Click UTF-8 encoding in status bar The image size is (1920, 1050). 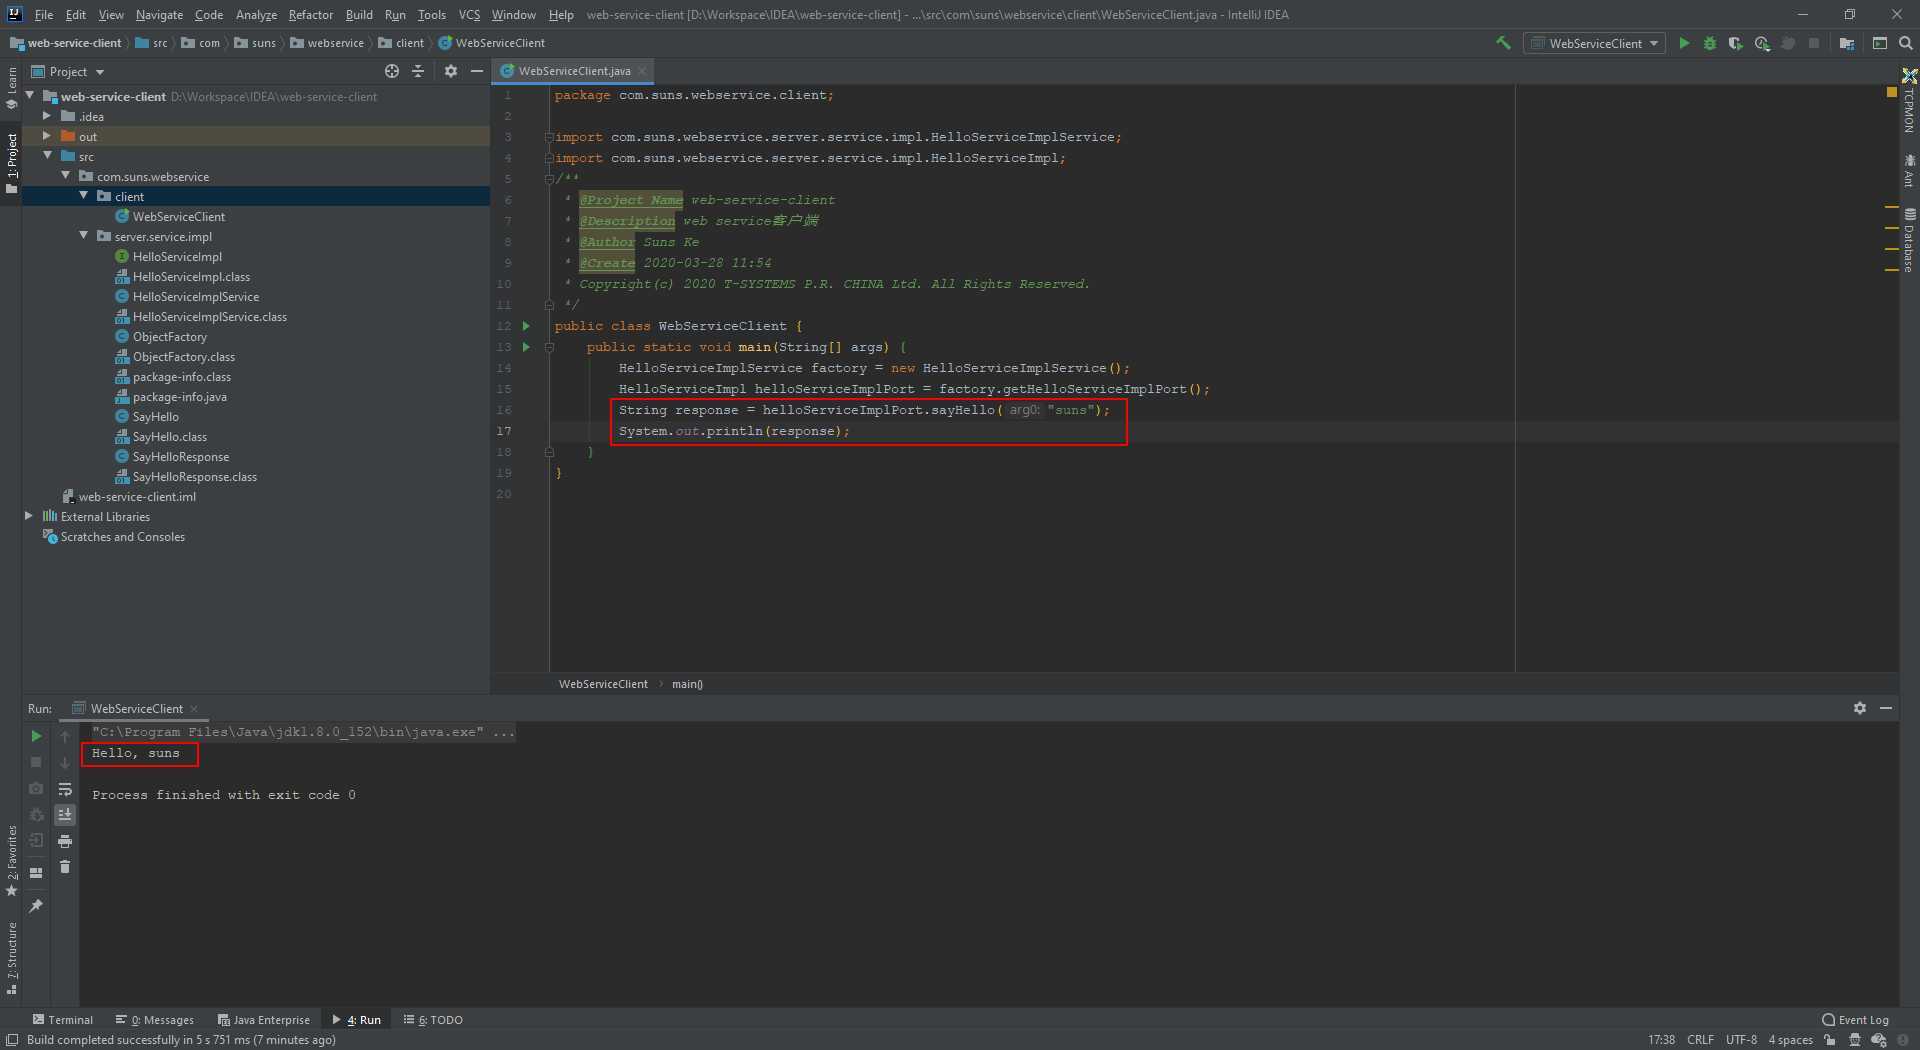pos(1741,1040)
